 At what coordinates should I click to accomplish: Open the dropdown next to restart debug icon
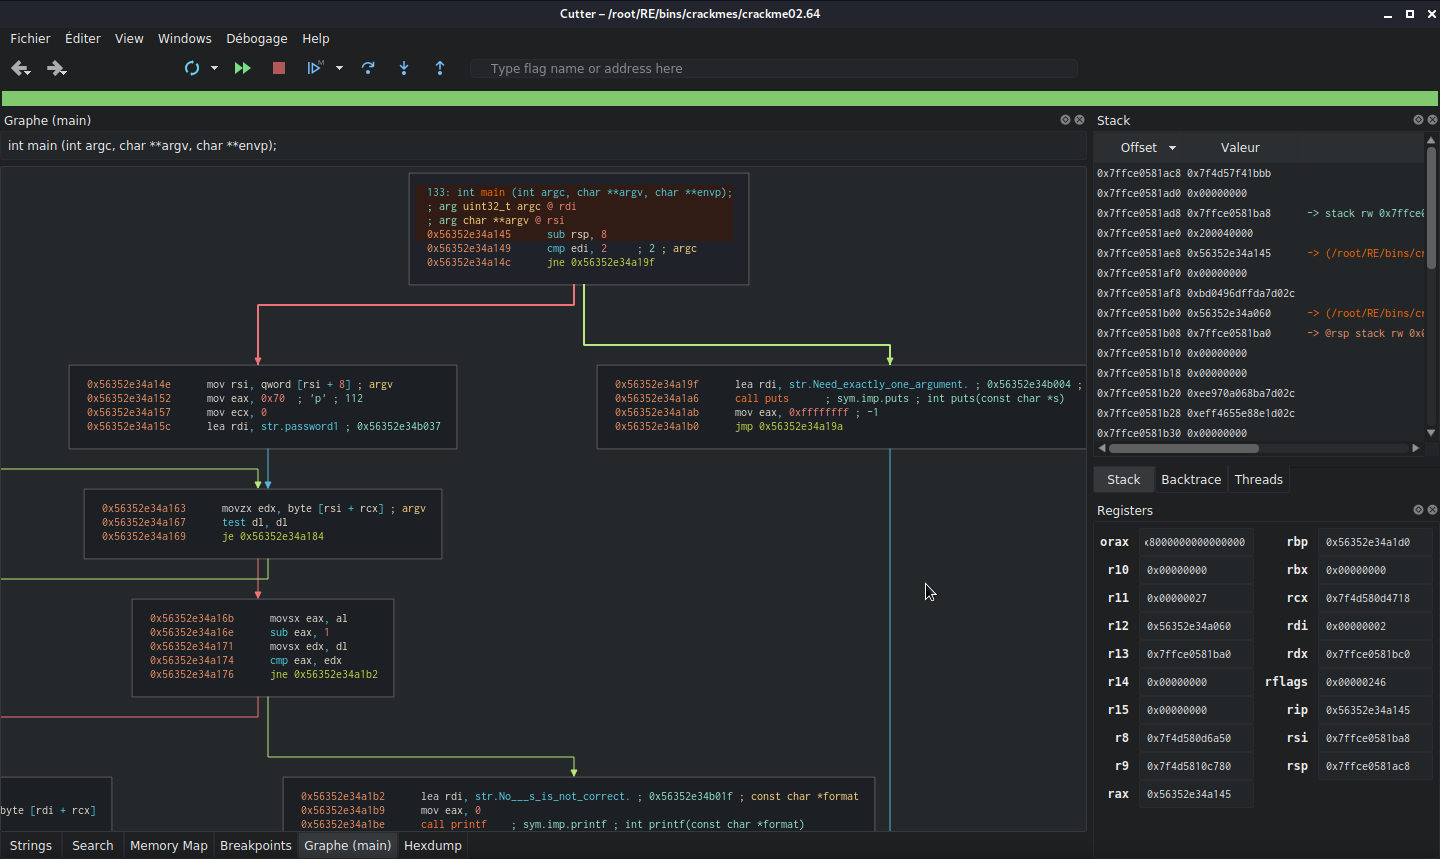(x=214, y=68)
